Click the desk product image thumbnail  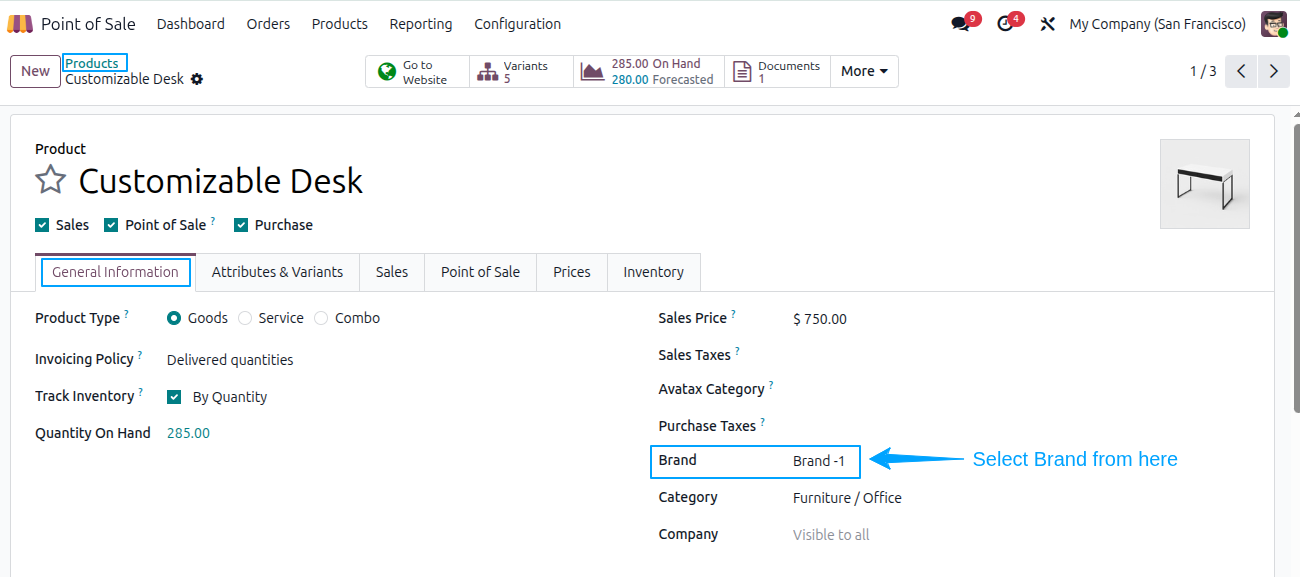coord(1205,184)
